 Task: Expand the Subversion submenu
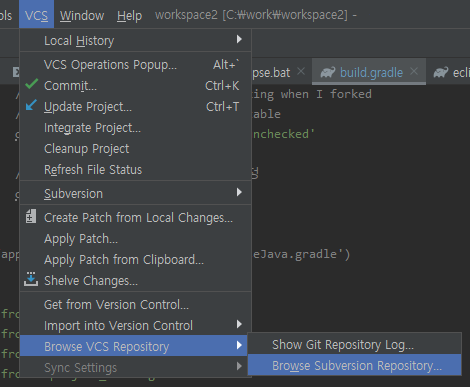[x=135, y=193]
